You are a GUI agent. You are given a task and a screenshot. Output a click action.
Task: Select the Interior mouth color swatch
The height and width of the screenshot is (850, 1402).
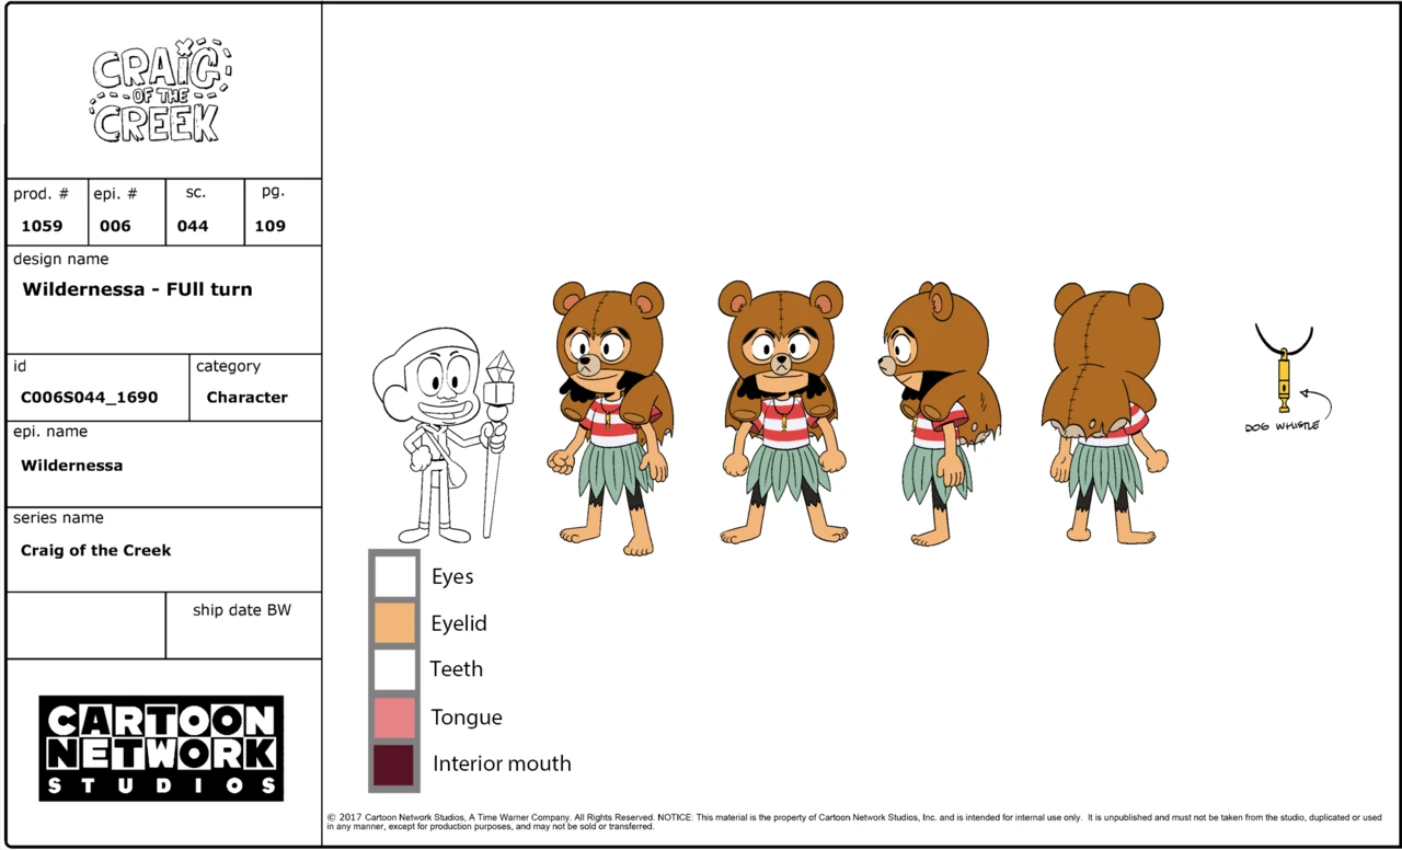click(x=394, y=762)
